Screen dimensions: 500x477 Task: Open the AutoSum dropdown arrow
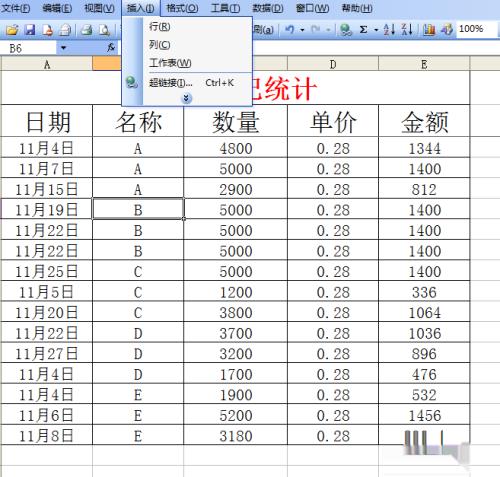pos(376,30)
